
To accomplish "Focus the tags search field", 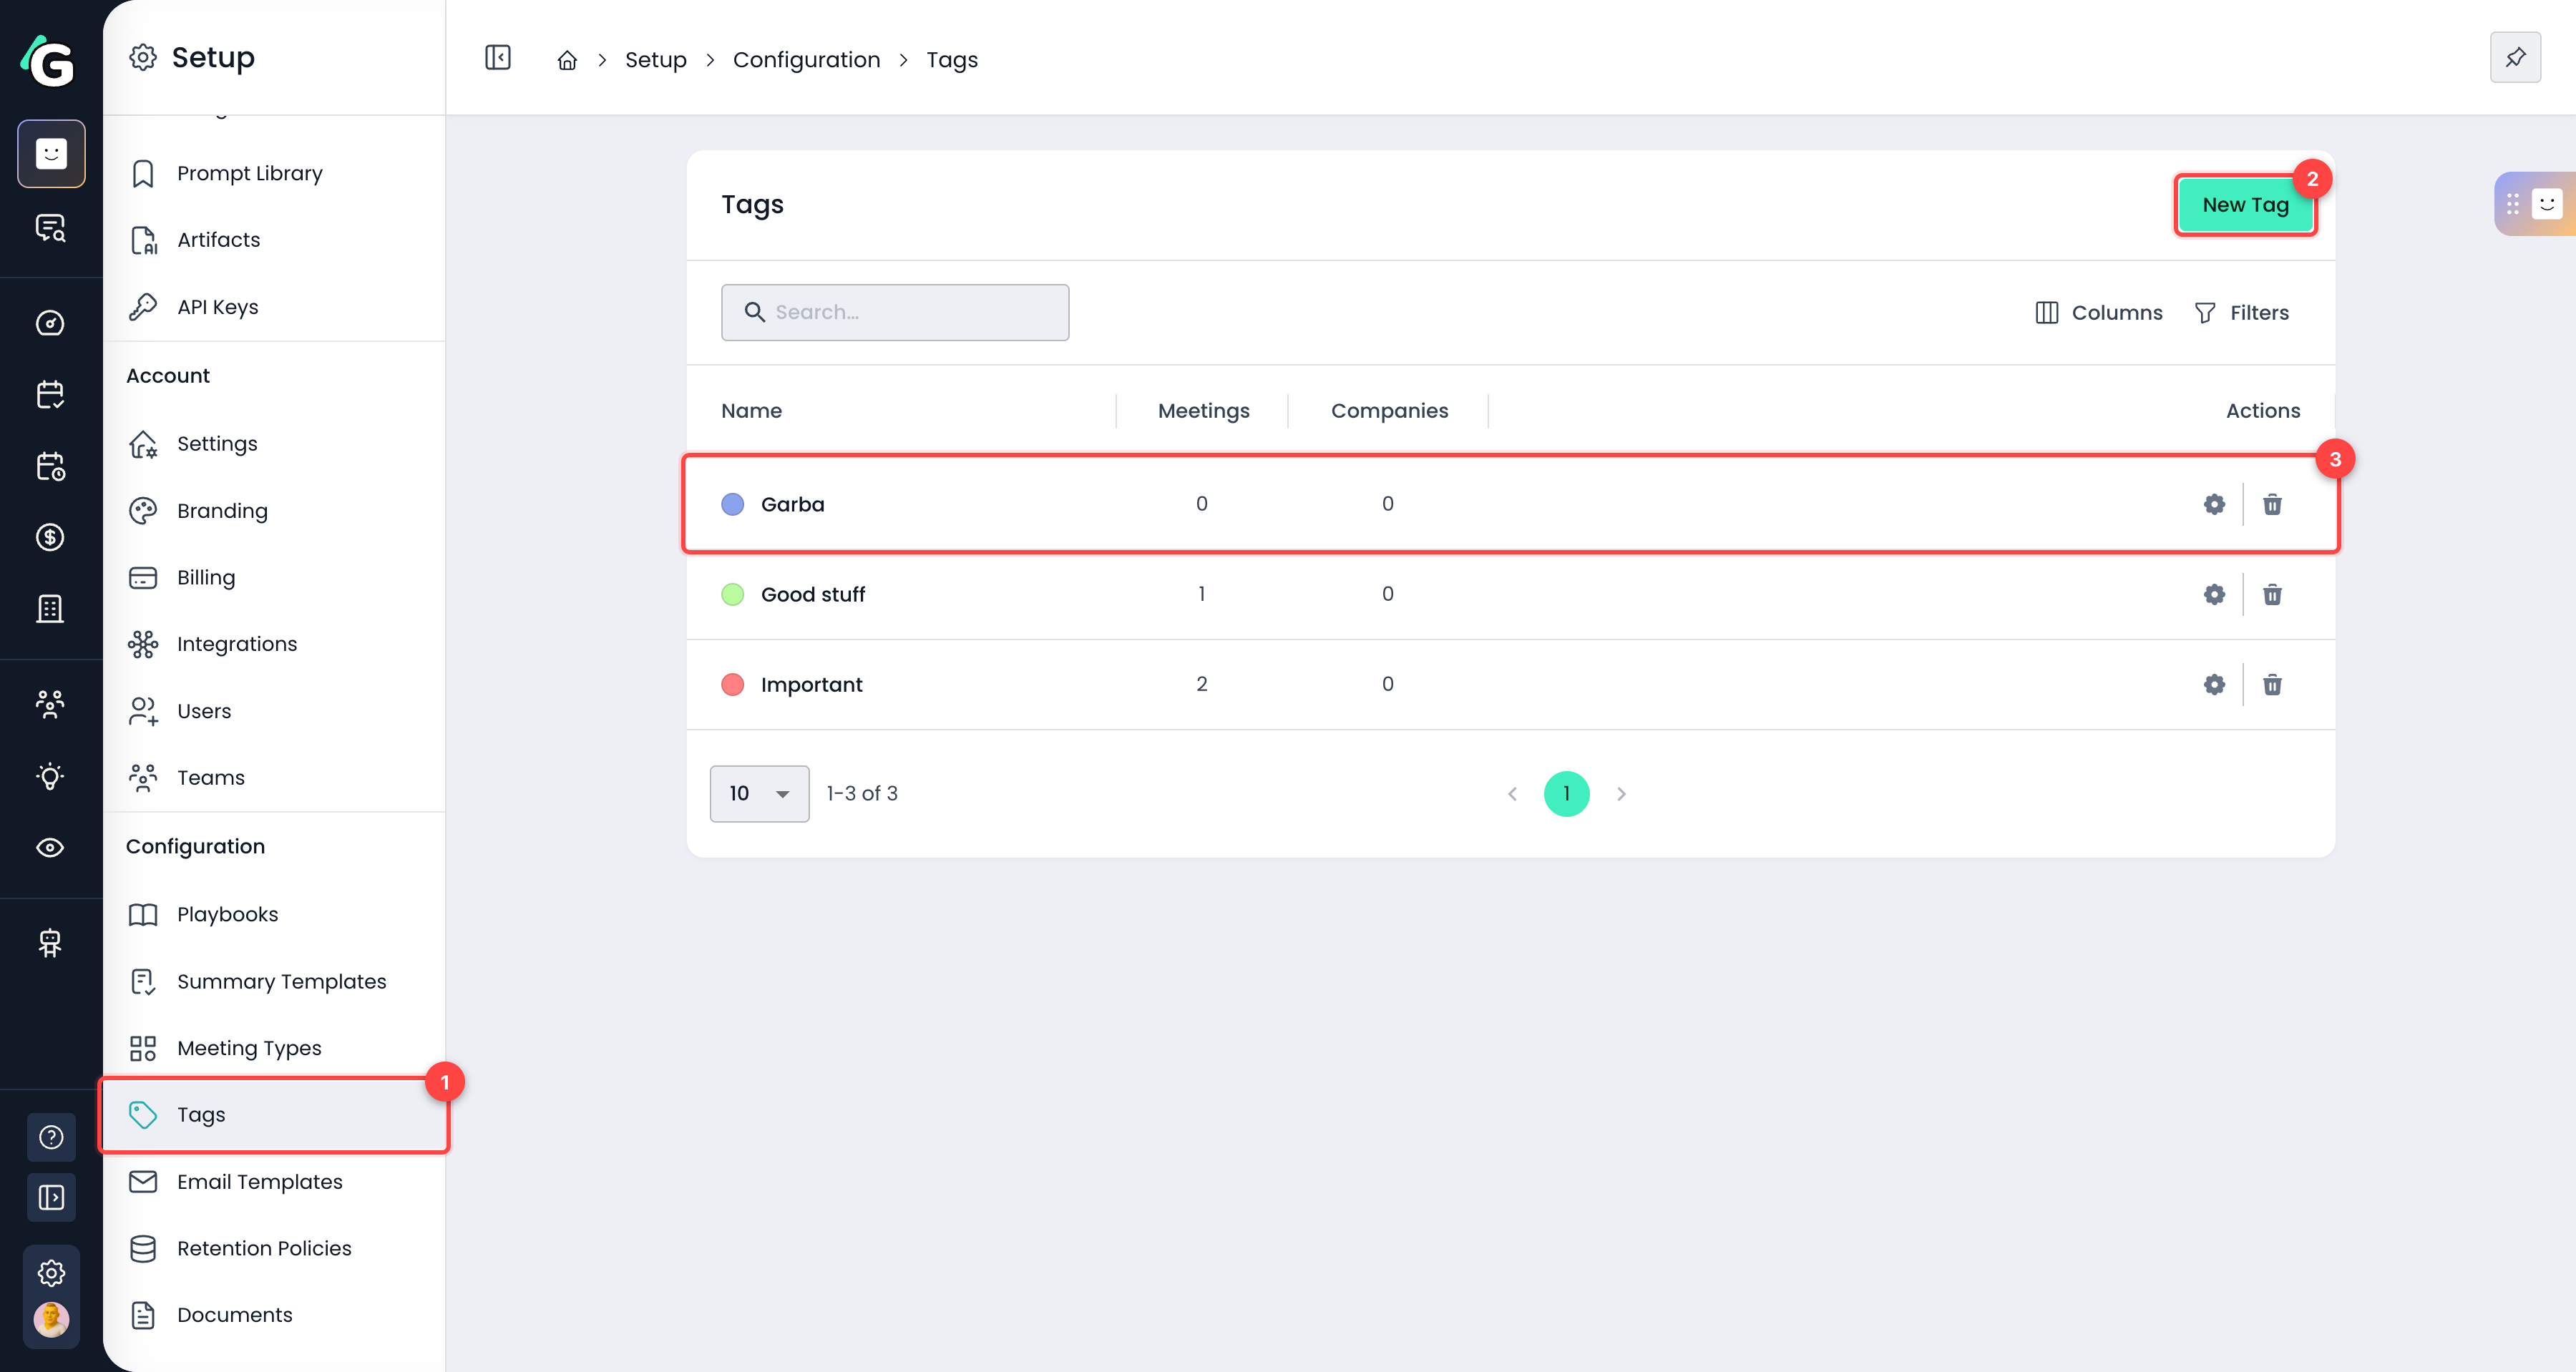I will point(895,313).
